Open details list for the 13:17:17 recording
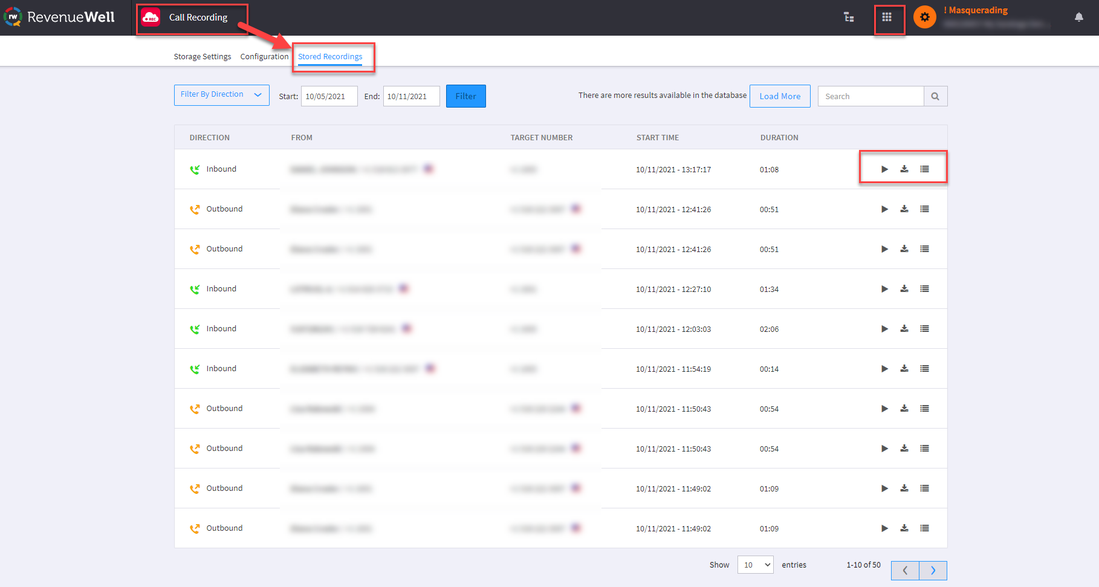 pos(924,169)
